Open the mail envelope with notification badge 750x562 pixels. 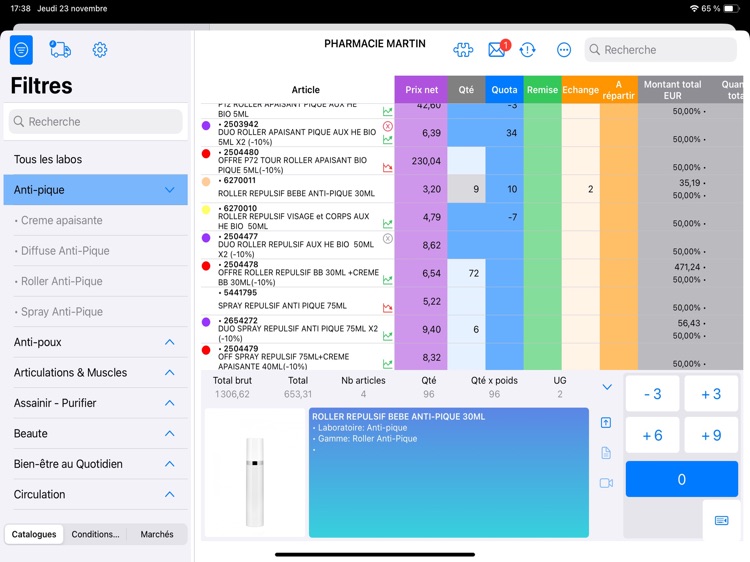498,48
